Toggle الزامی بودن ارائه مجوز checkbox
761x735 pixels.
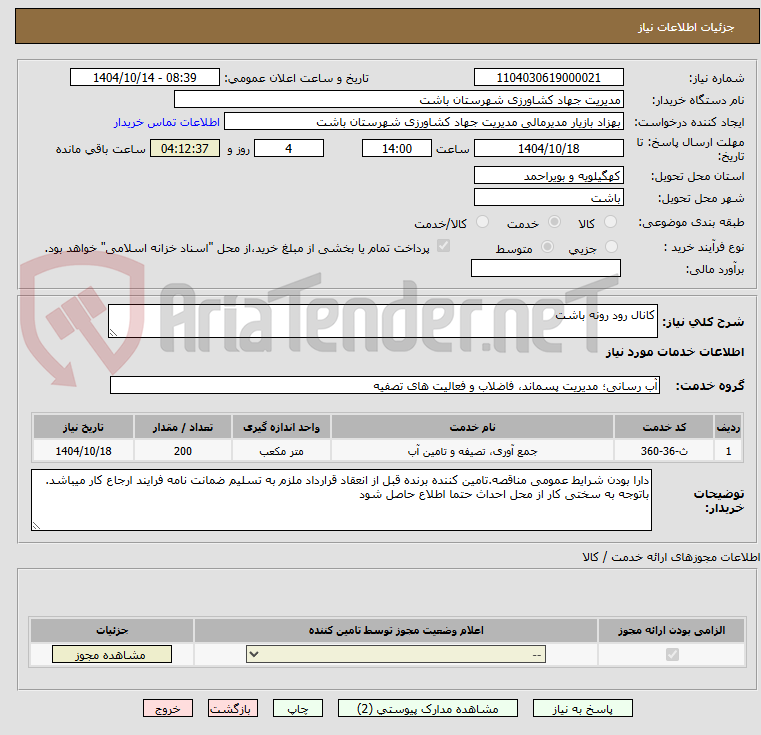672,654
